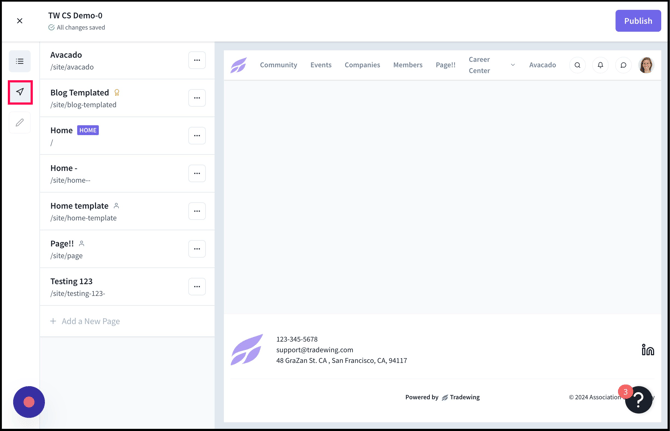670x431 pixels.
Task: Open options menu for Home template page
Action: click(197, 211)
